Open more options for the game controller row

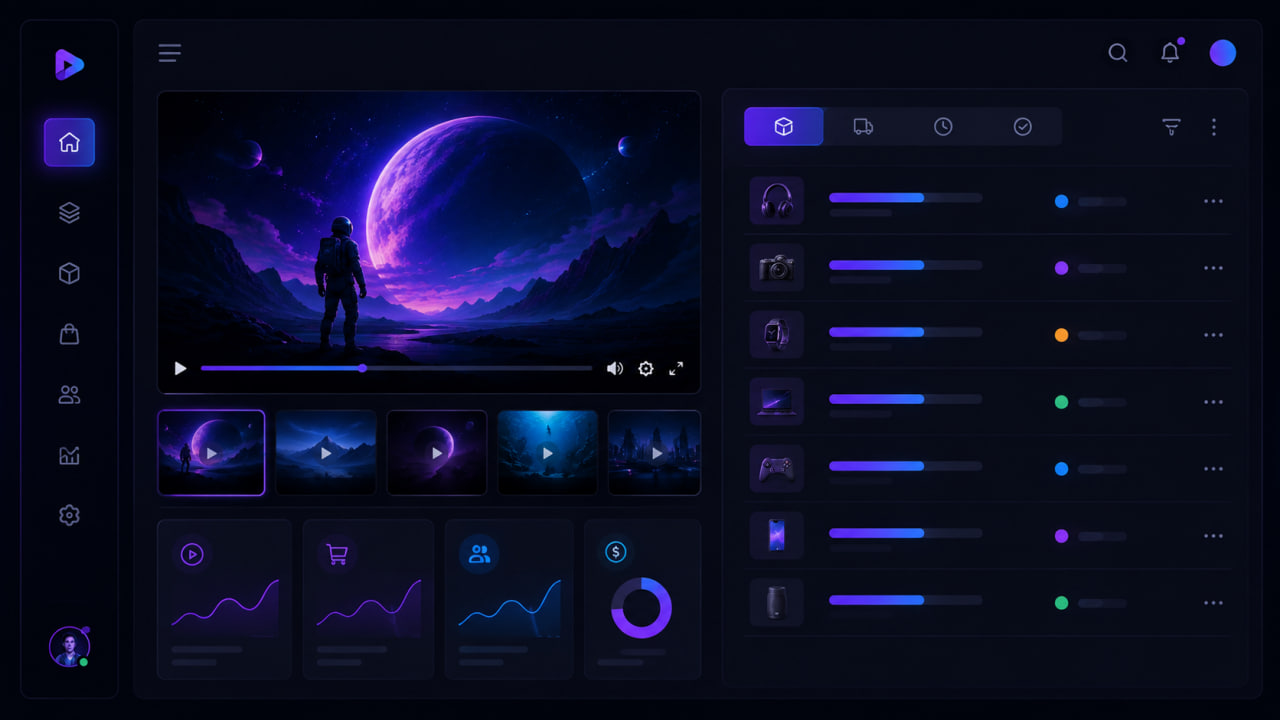click(1213, 469)
